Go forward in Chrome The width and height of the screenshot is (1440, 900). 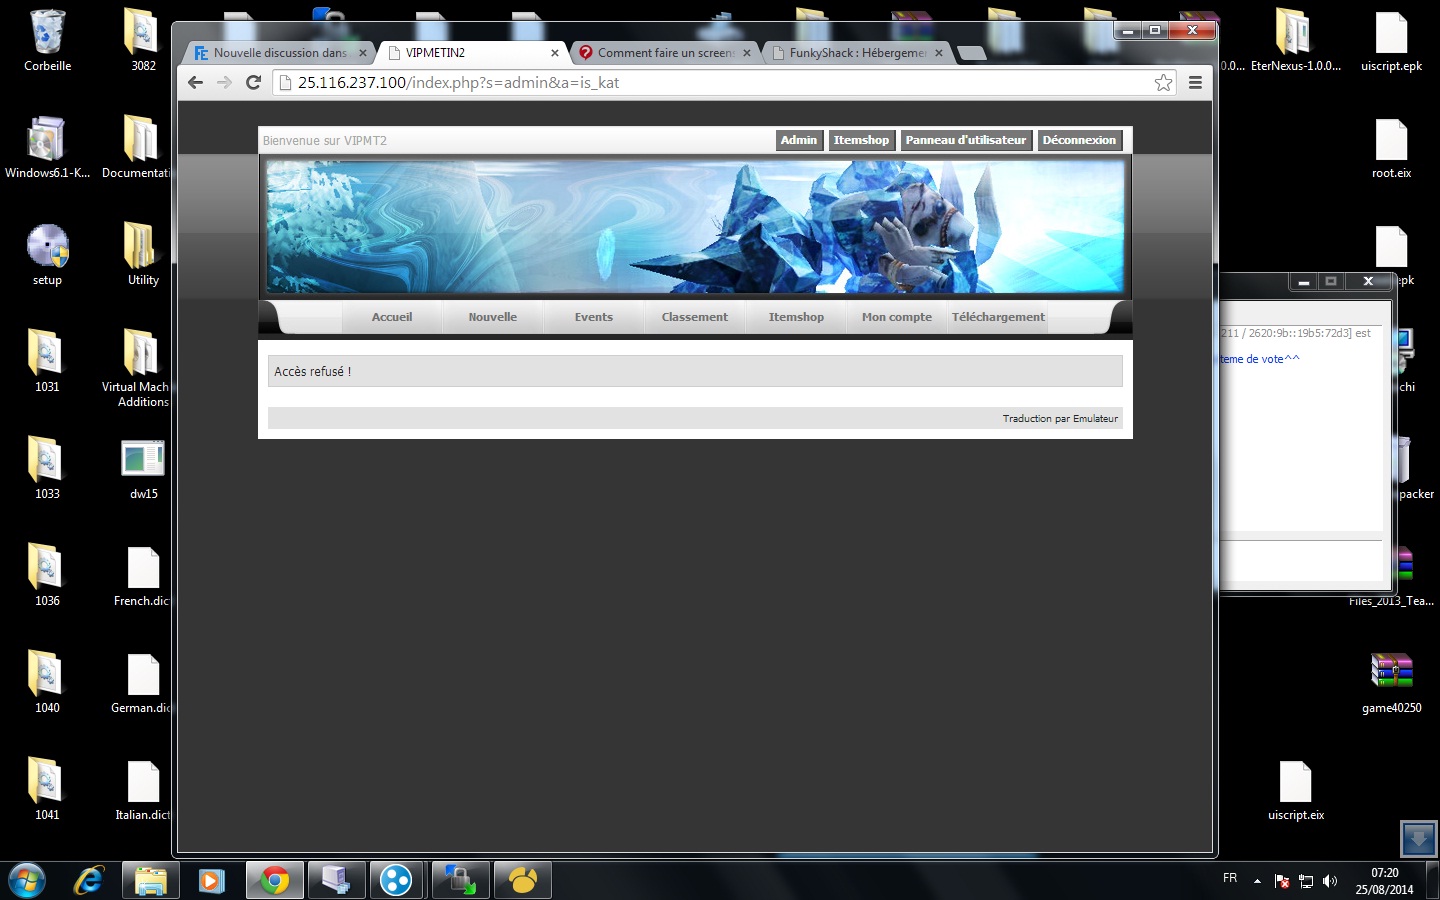point(224,83)
